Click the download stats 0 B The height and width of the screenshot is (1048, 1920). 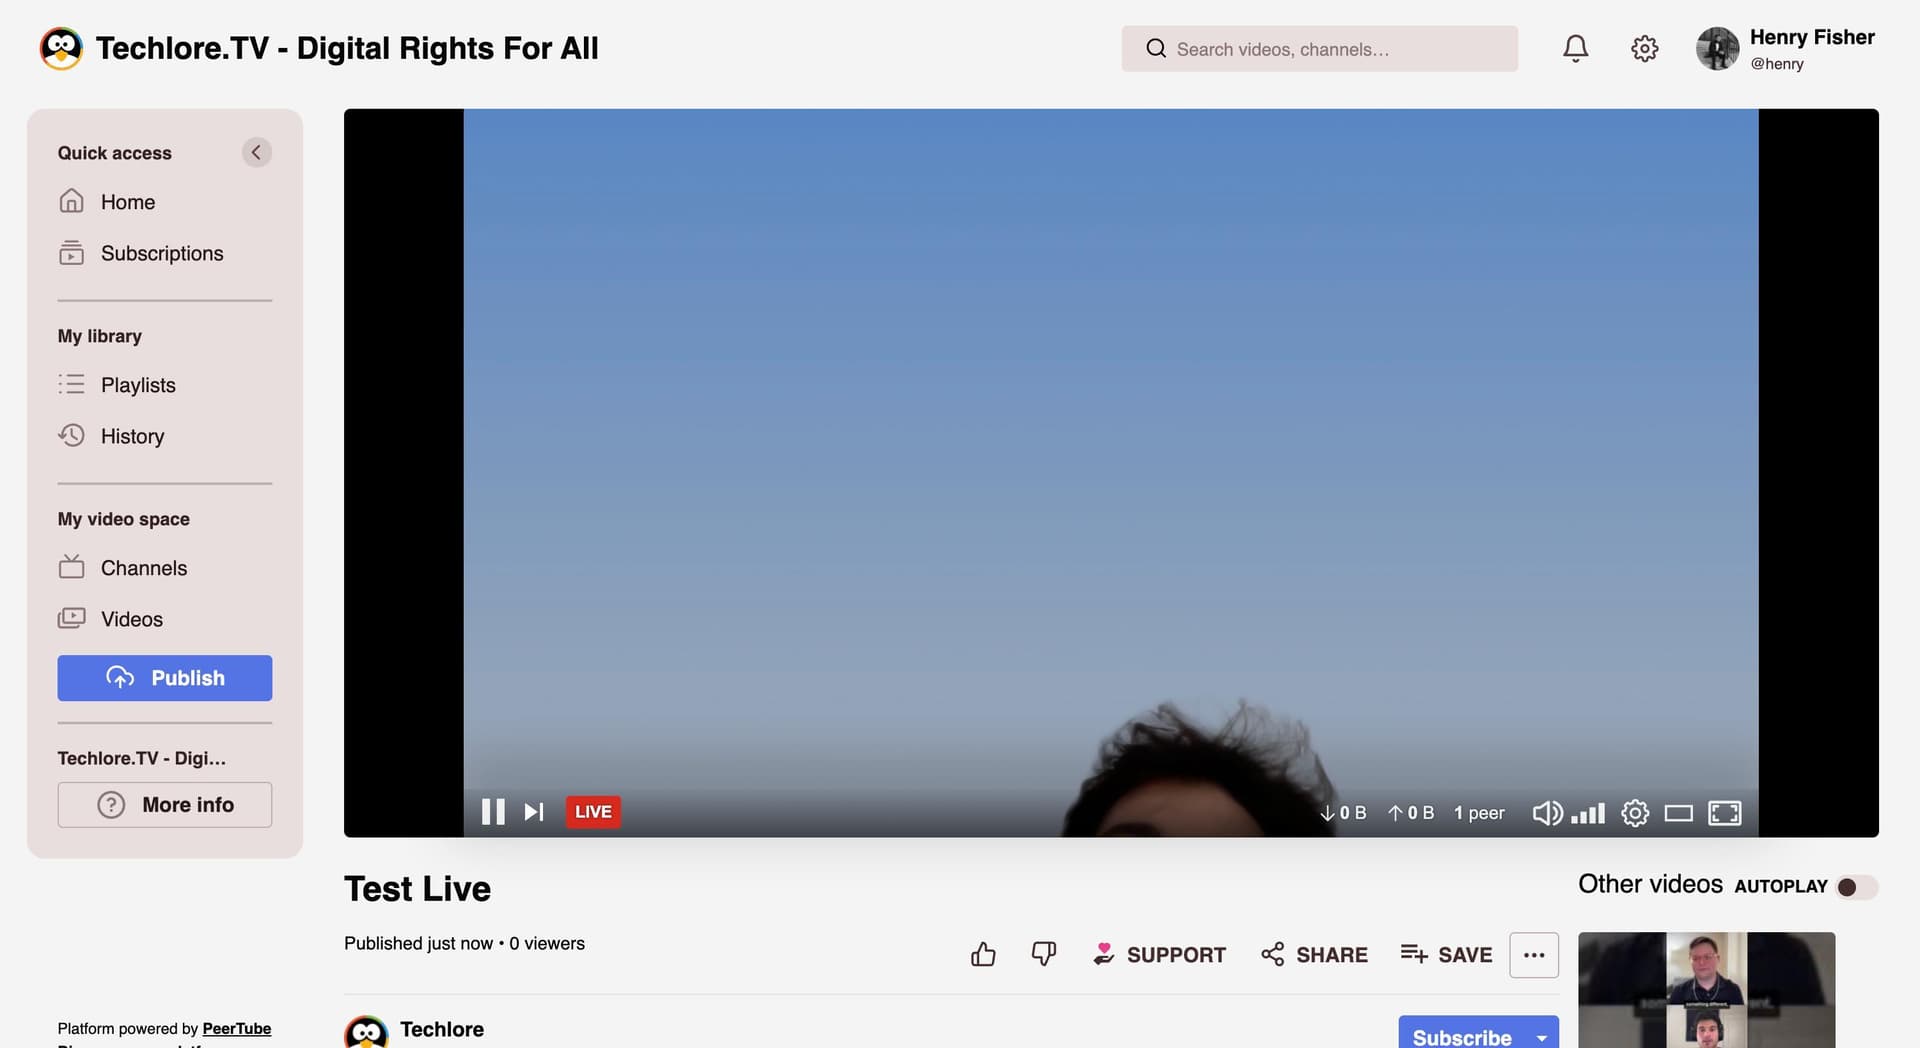coord(1343,813)
